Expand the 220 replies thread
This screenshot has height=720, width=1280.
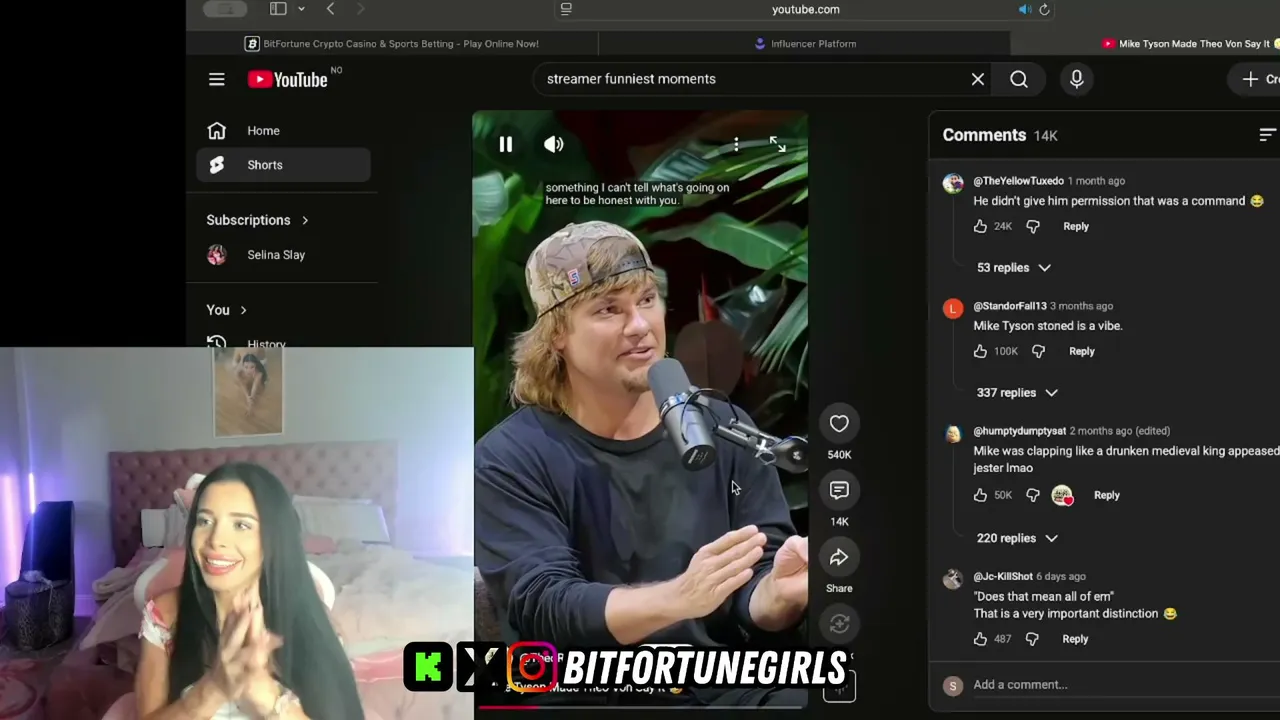click(x=1017, y=538)
